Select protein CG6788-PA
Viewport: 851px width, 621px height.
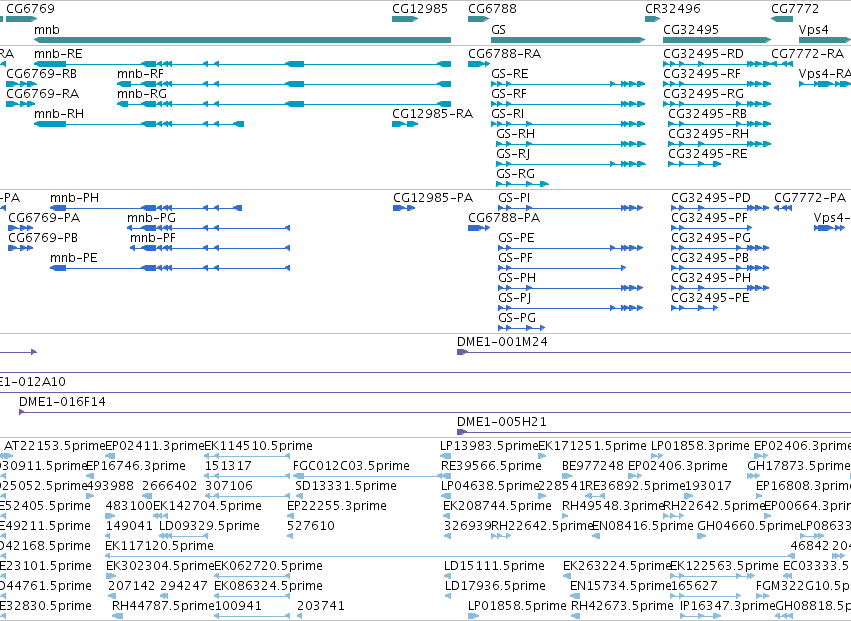click(x=479, y=228)
